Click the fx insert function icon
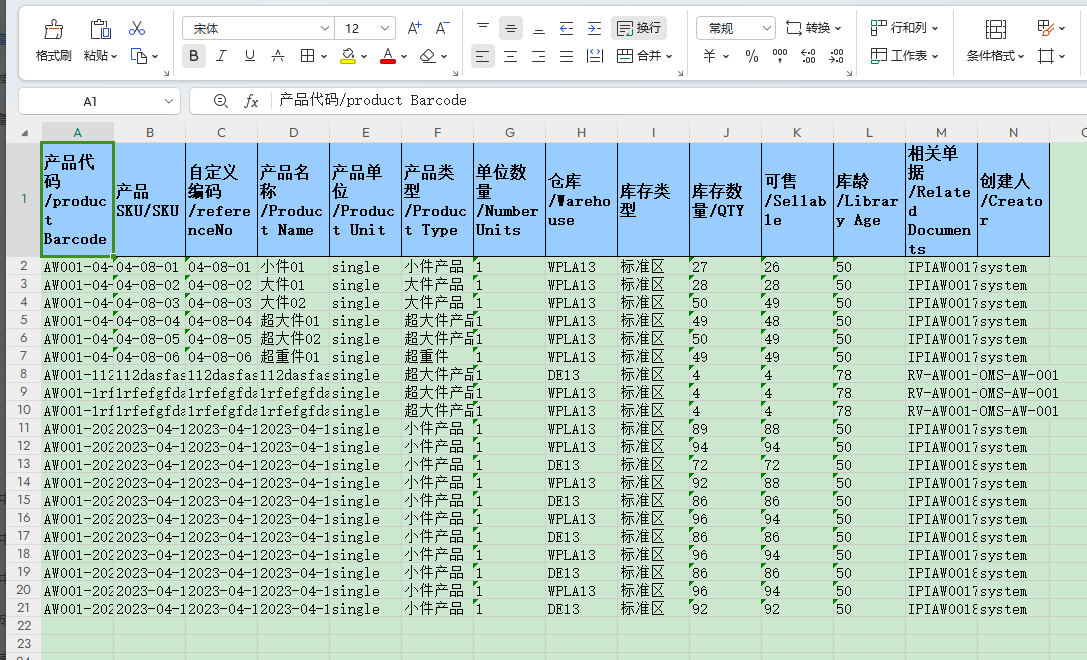This screenshot has width=1087, height=660. tap(251, 101)
